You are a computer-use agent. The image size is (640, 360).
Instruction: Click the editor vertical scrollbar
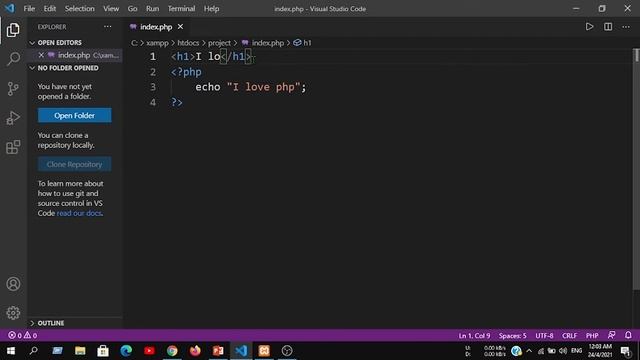(x=636, y=169)
